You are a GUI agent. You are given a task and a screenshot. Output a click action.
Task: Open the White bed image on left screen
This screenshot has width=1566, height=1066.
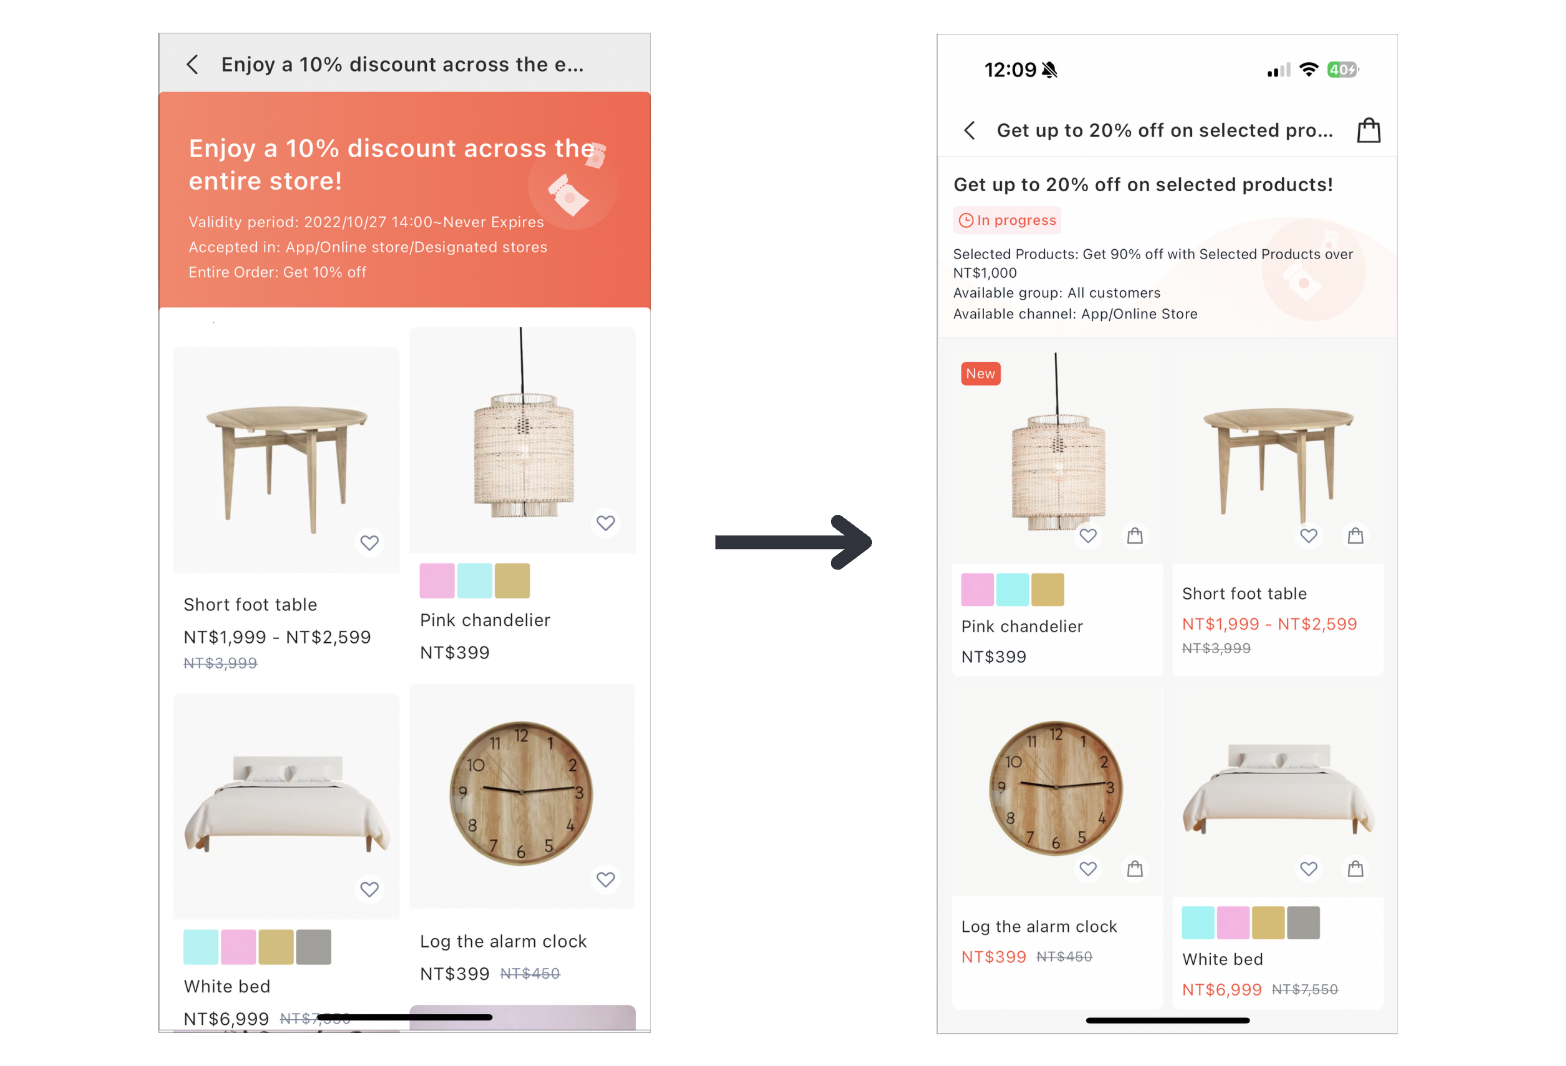[286, 806]
